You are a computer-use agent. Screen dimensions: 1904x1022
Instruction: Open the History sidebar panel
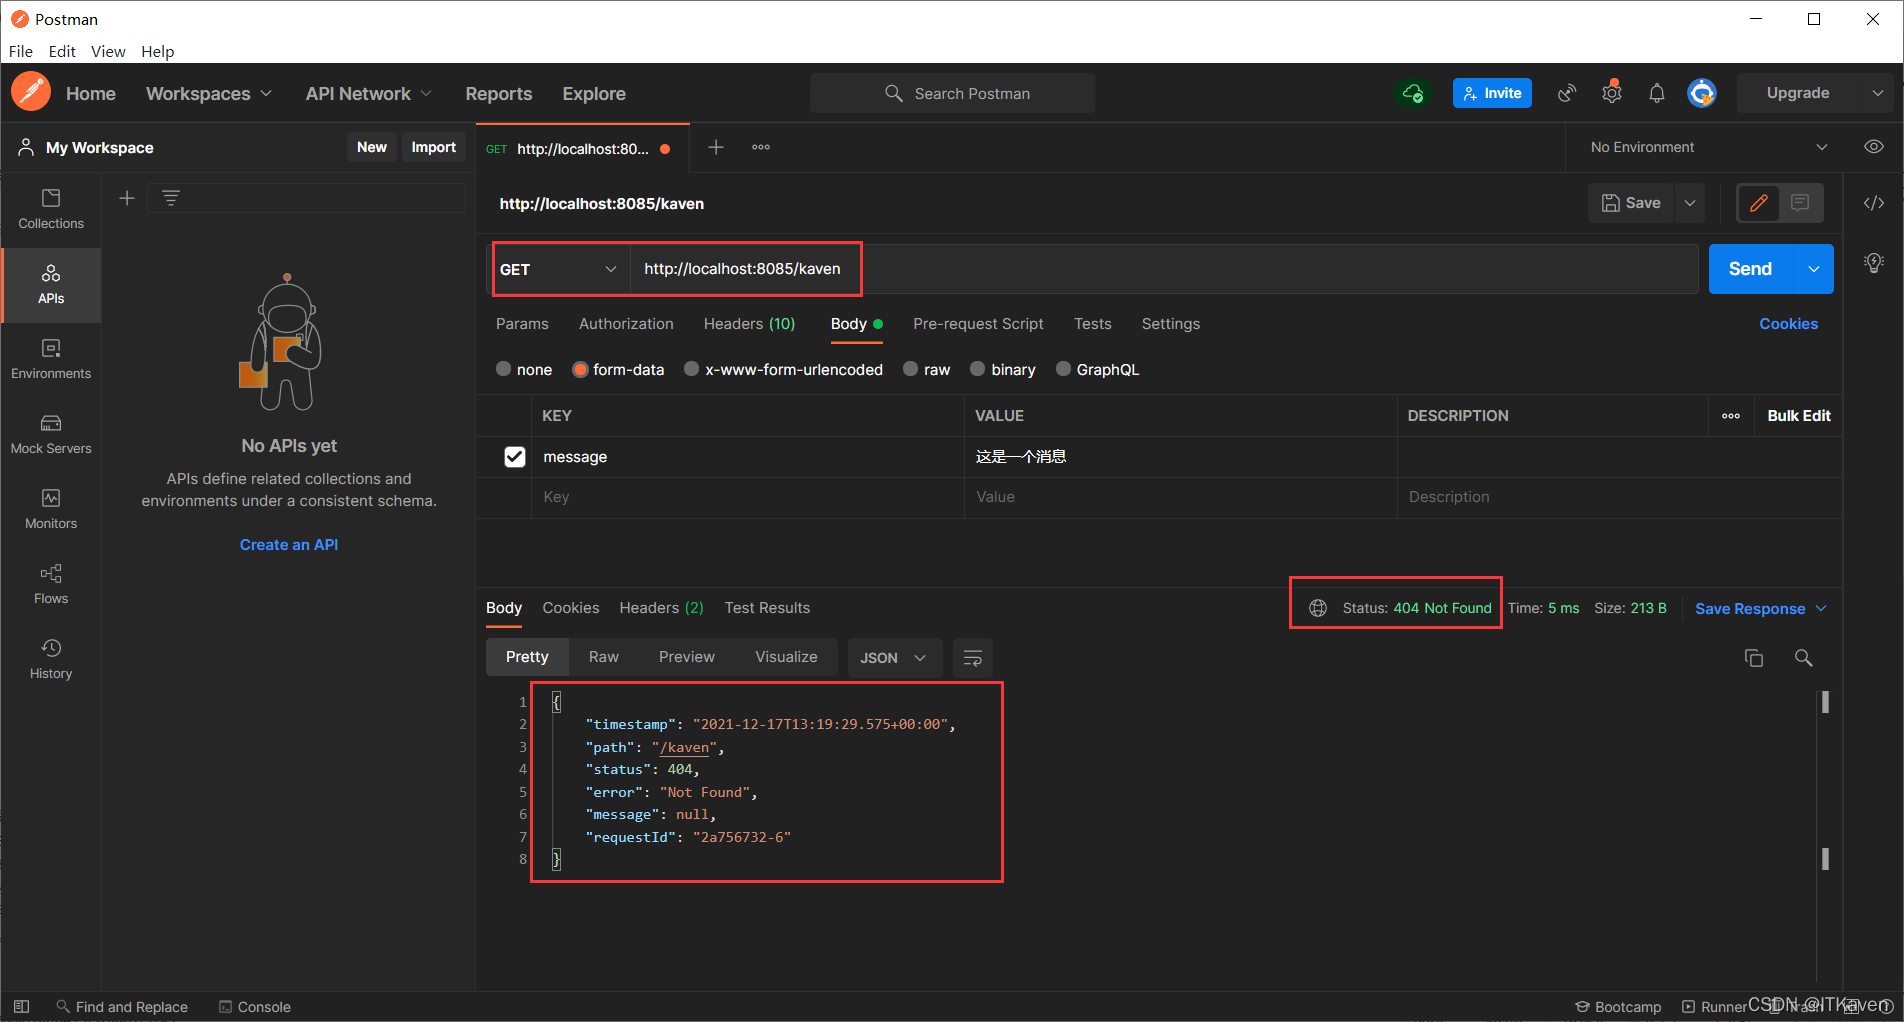click(51, 659)
